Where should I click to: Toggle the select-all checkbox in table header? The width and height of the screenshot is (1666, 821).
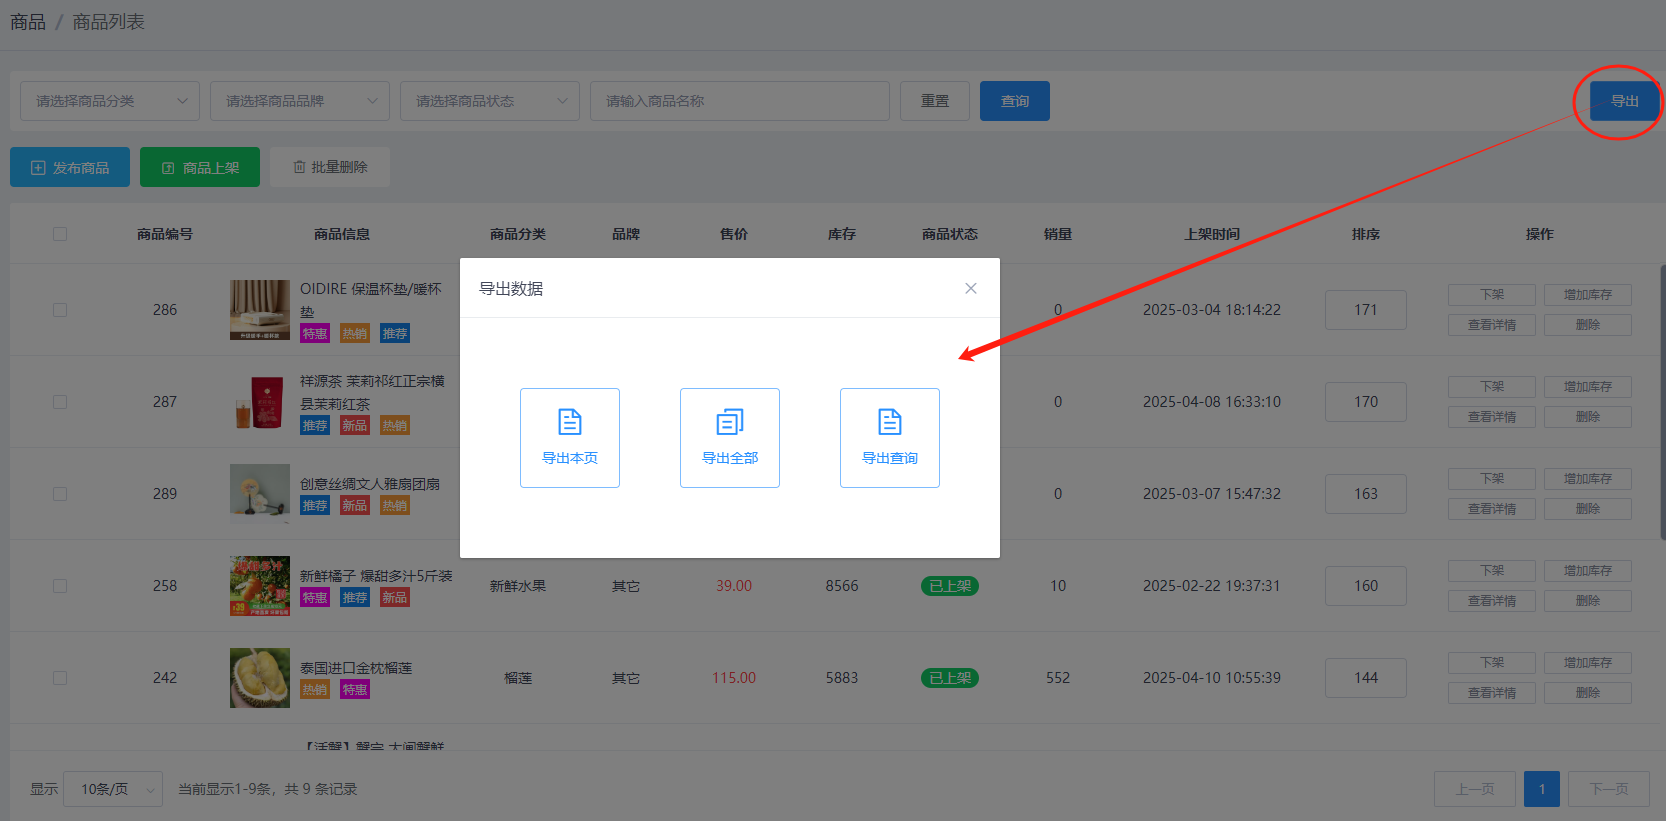click(x=60, y=234)
